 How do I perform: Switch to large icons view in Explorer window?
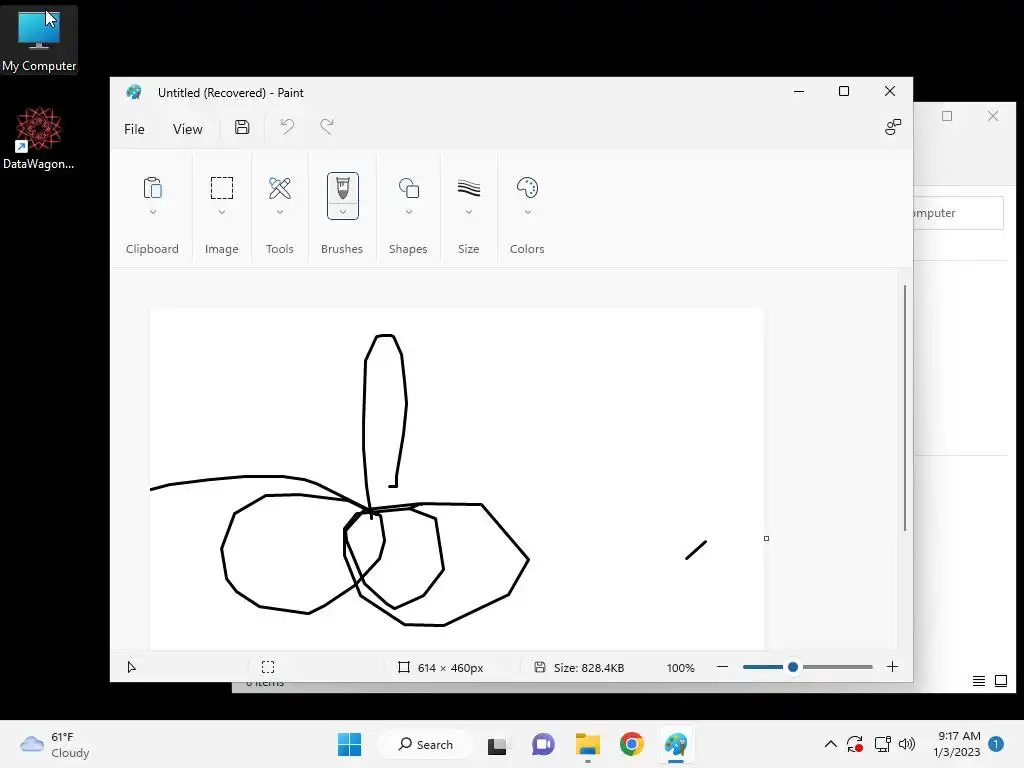[1000, 681]
